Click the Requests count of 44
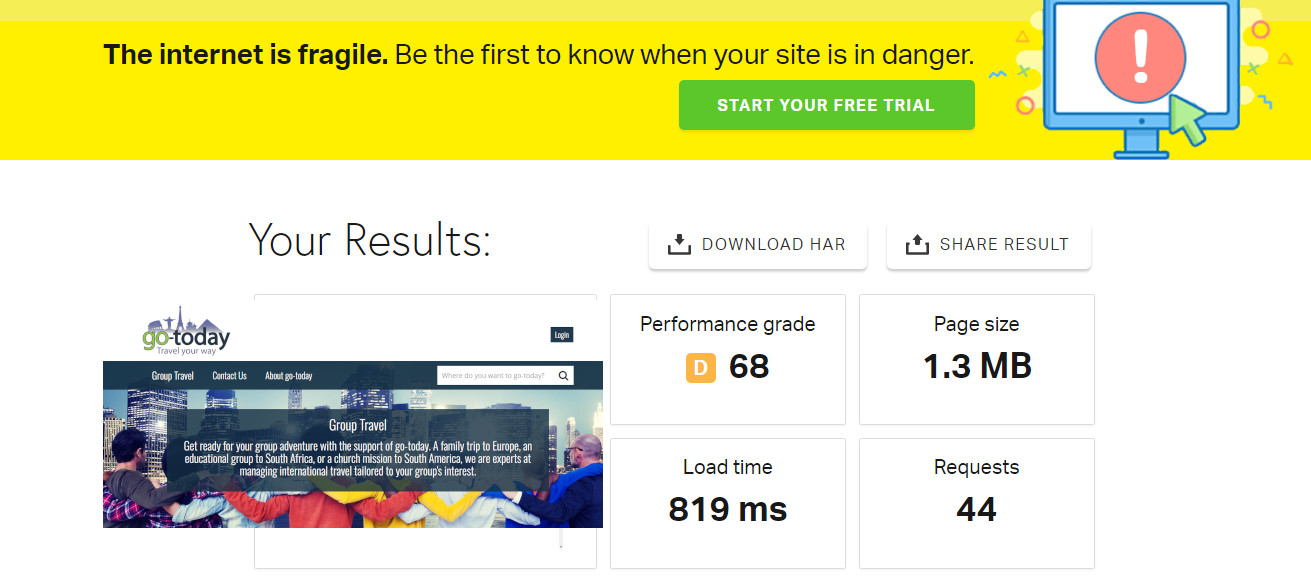 pyautogui.click(x=976, y=510)
